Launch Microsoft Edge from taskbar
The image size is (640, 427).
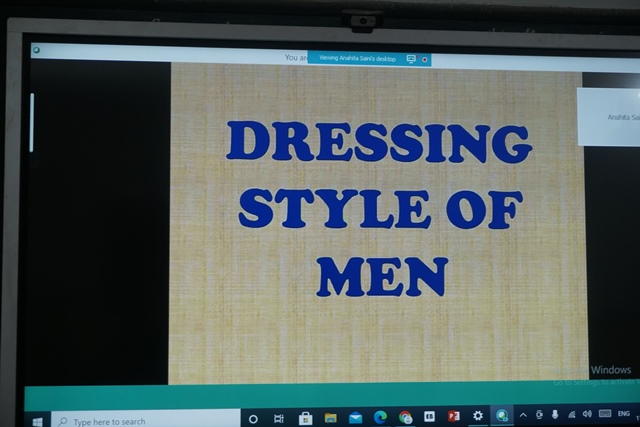380,417
